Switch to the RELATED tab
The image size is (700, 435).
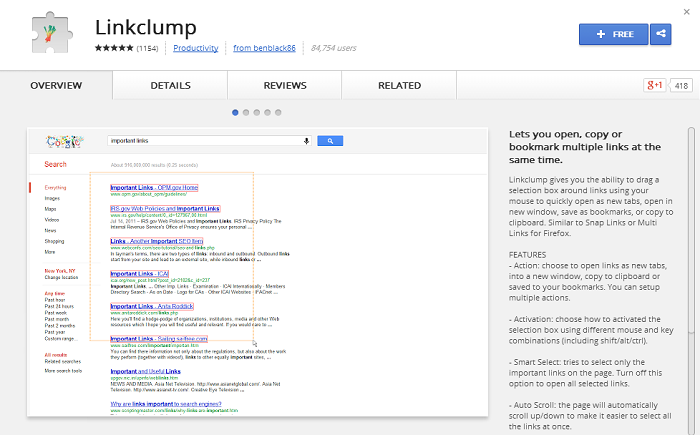click(400, 85)
